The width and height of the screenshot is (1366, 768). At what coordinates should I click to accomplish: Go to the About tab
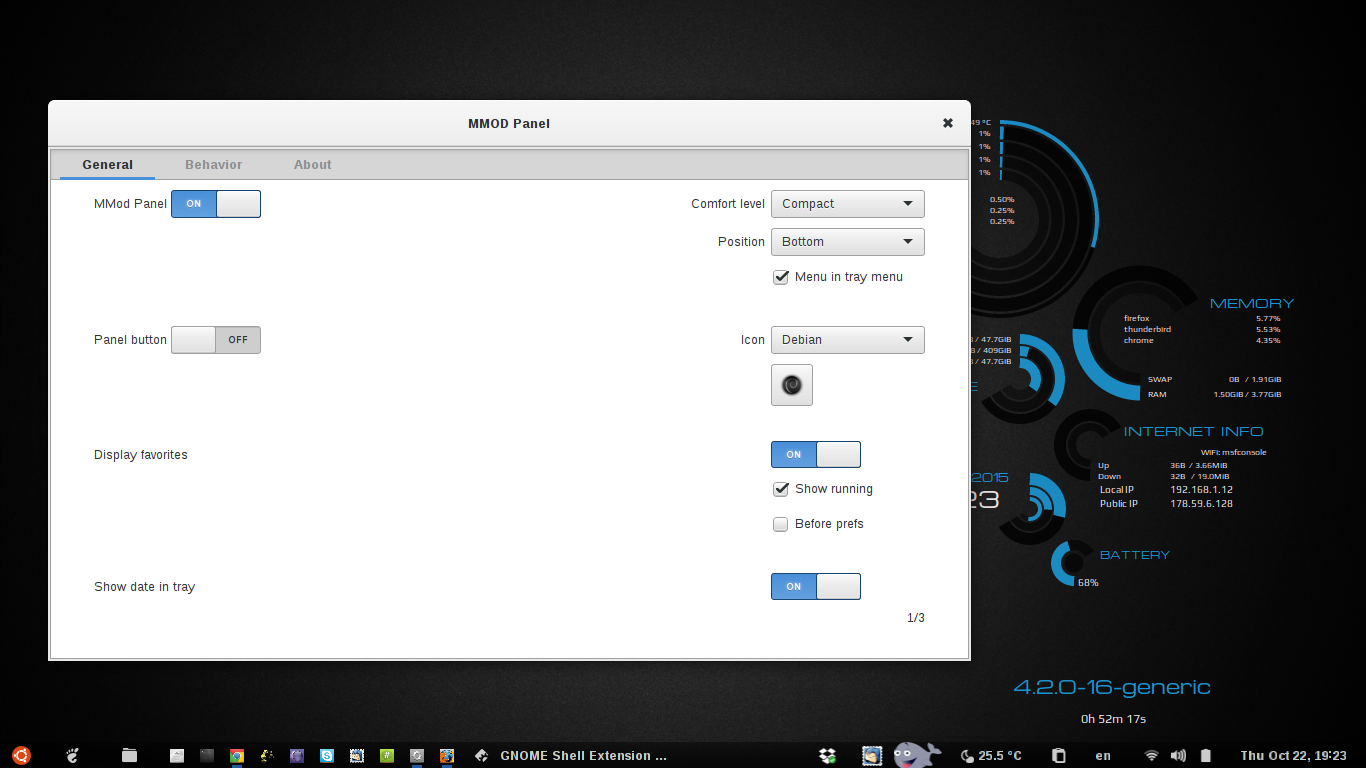[x=312, y=165]
